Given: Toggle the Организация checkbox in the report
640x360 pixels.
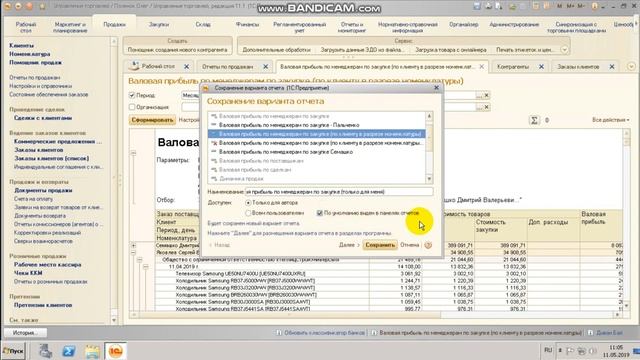Looking at the screenshot, I should 132,107.
